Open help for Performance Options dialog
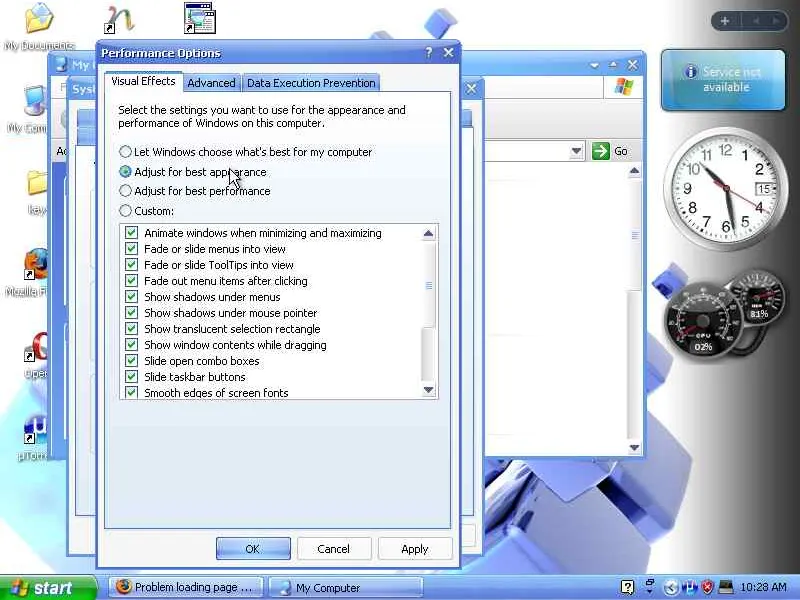800x600 pixels. pos(429,53)
